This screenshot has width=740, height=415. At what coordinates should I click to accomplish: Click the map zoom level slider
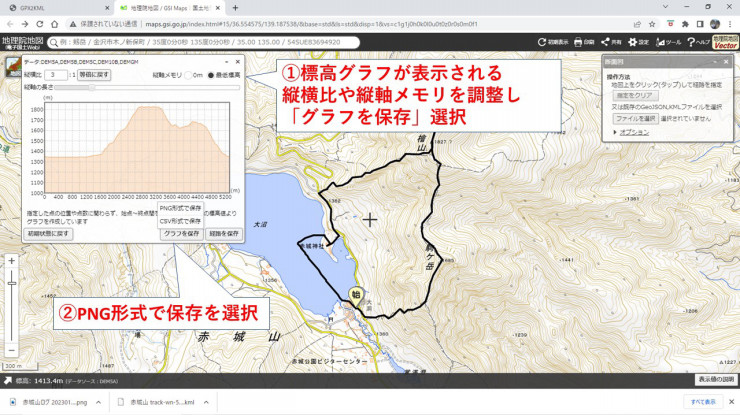[x=12, y=305]
